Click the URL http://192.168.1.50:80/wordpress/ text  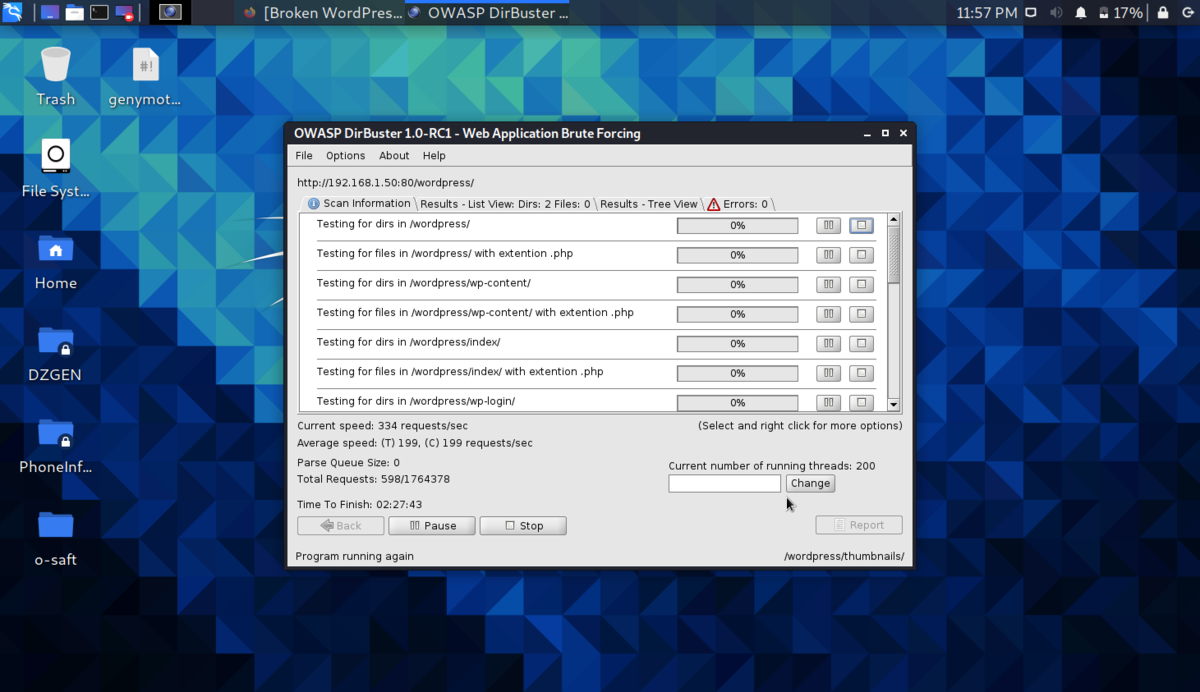coord(386,183)
